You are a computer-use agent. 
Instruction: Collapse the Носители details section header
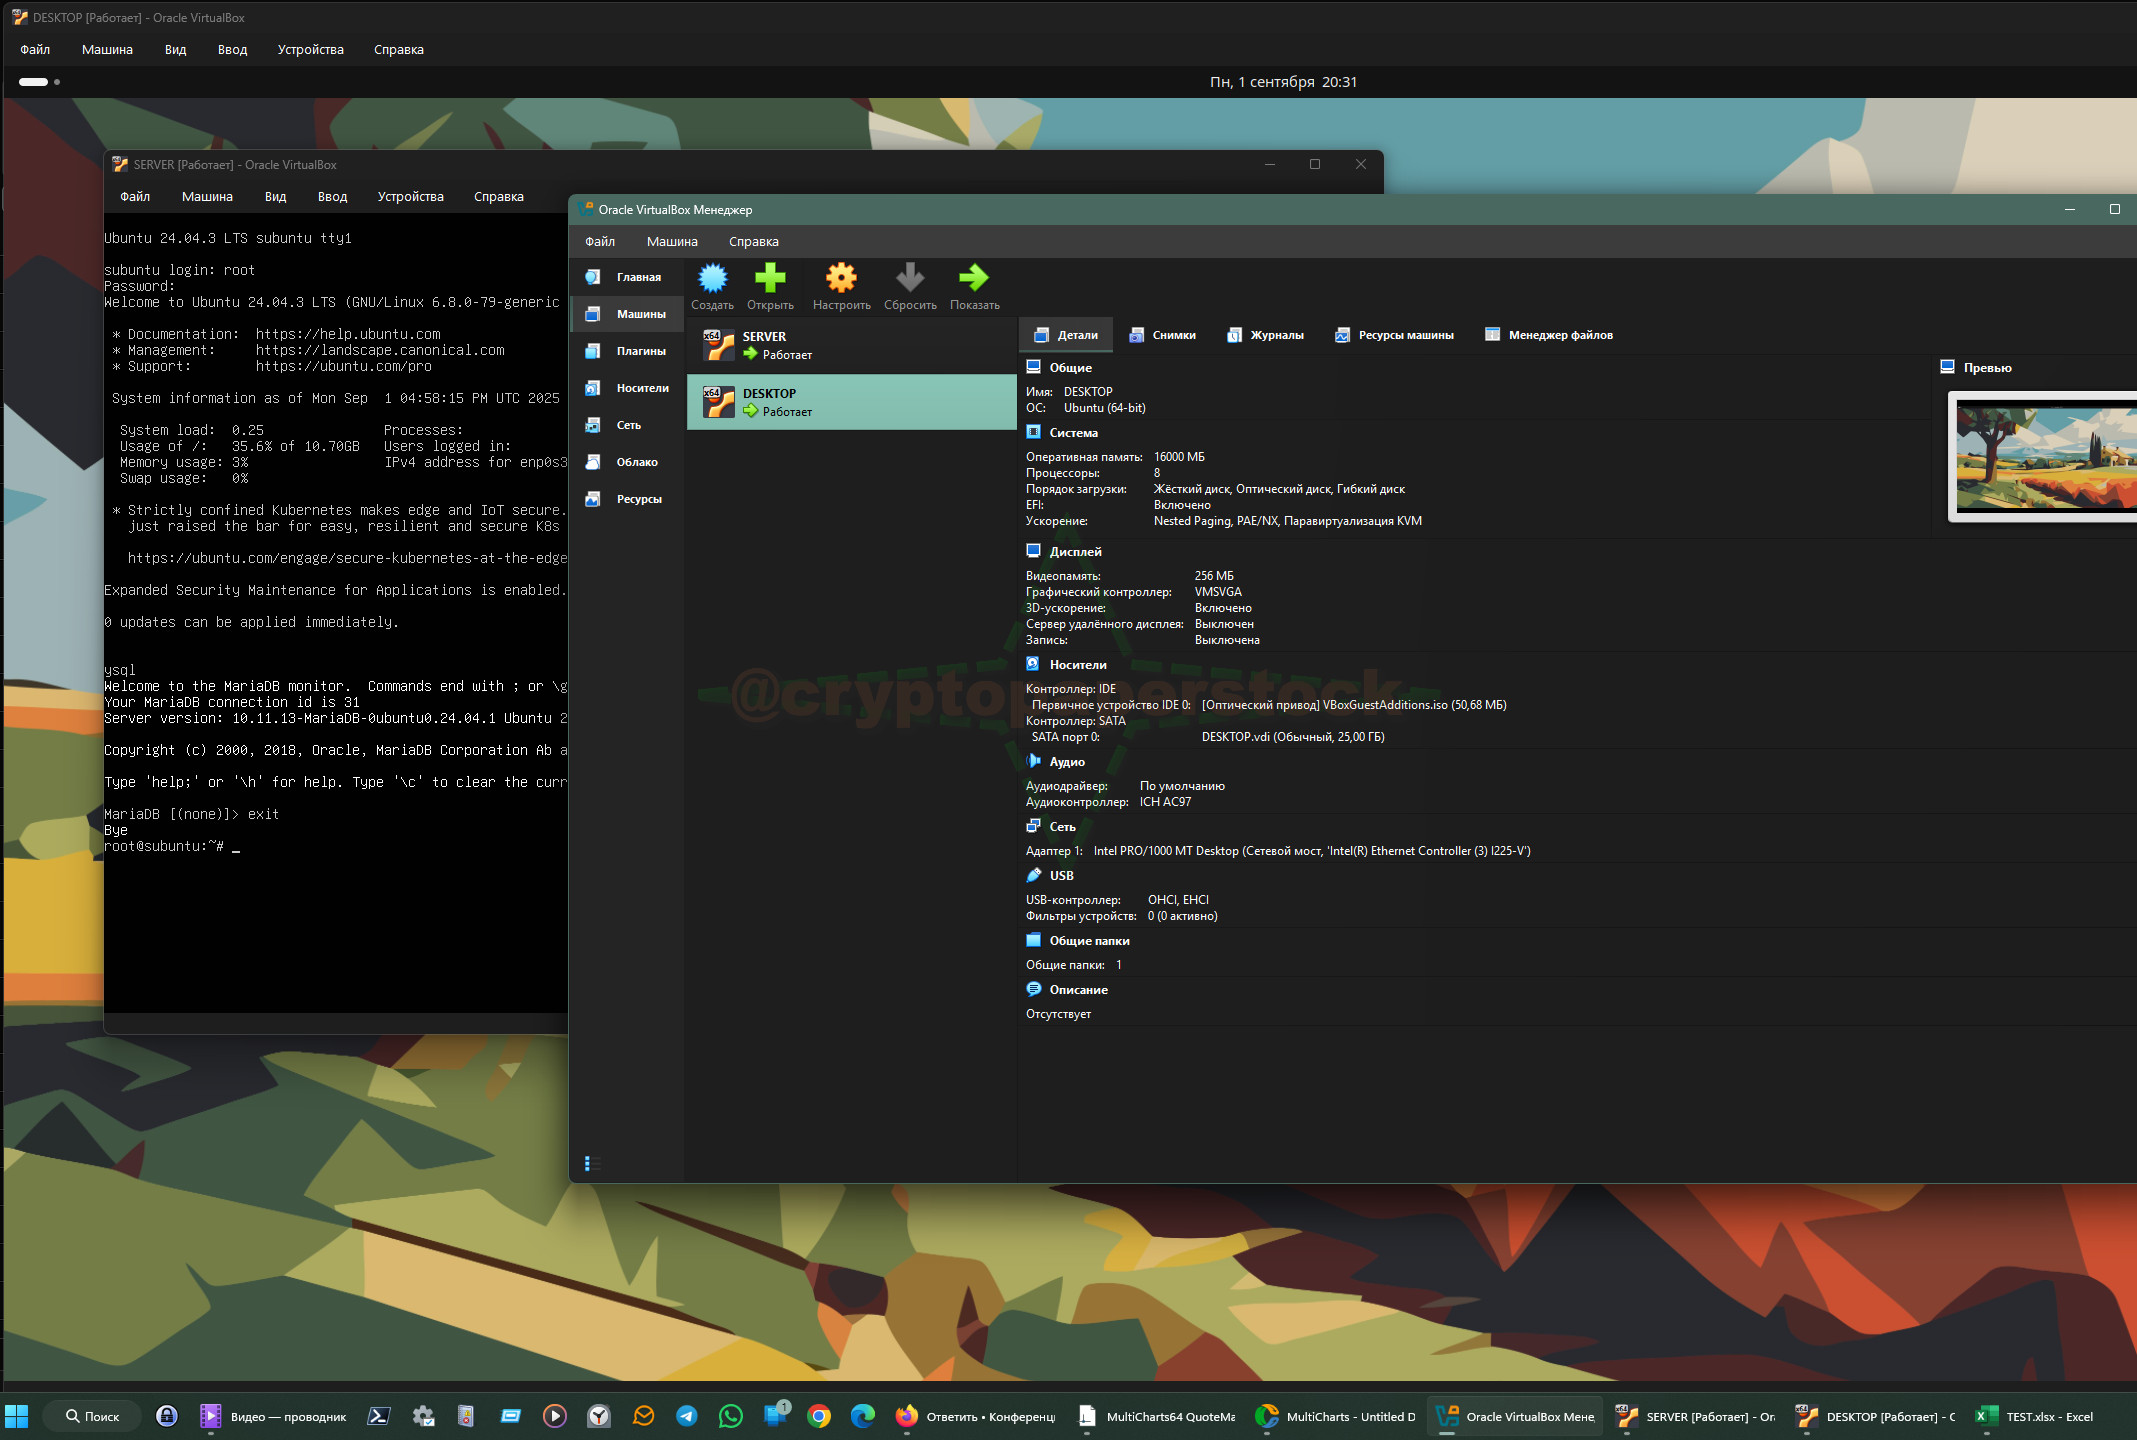[1077, 665]
